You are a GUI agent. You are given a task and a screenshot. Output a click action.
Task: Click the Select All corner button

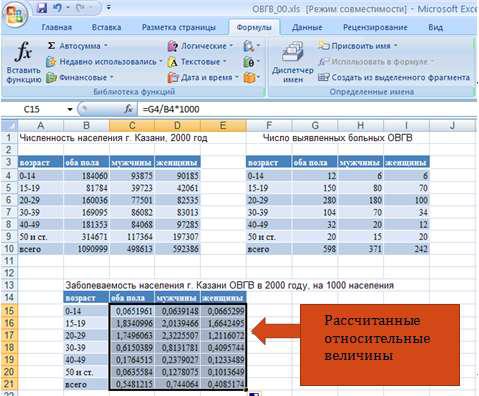click(9, 125)
